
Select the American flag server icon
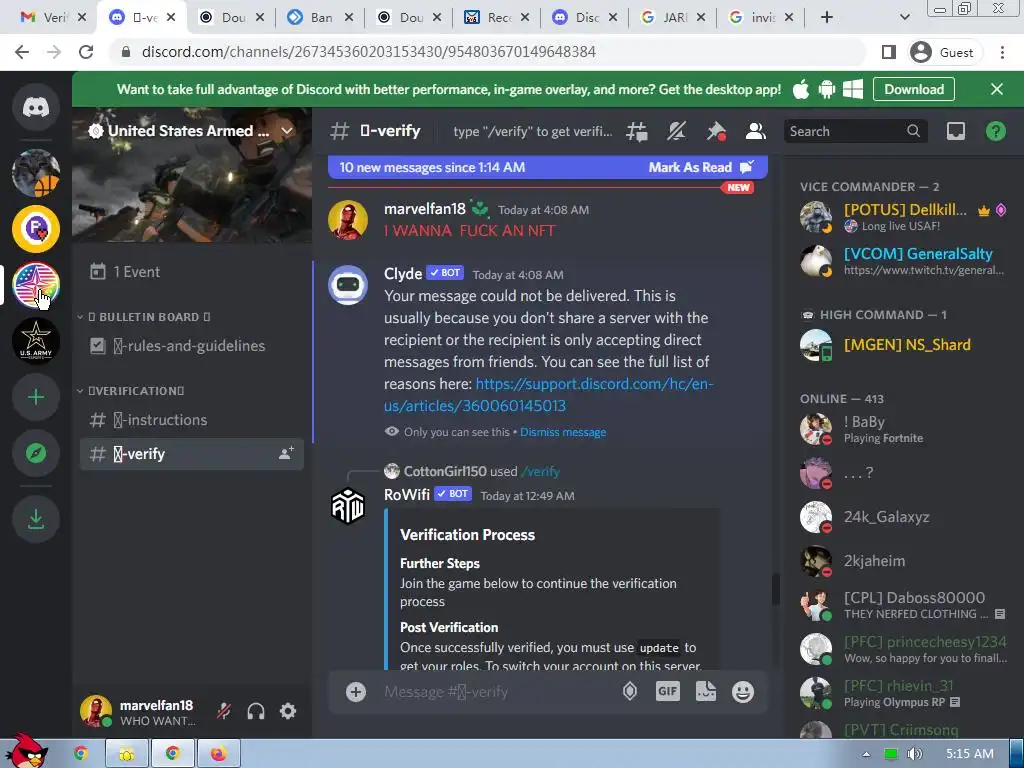[x=36, y=285]
